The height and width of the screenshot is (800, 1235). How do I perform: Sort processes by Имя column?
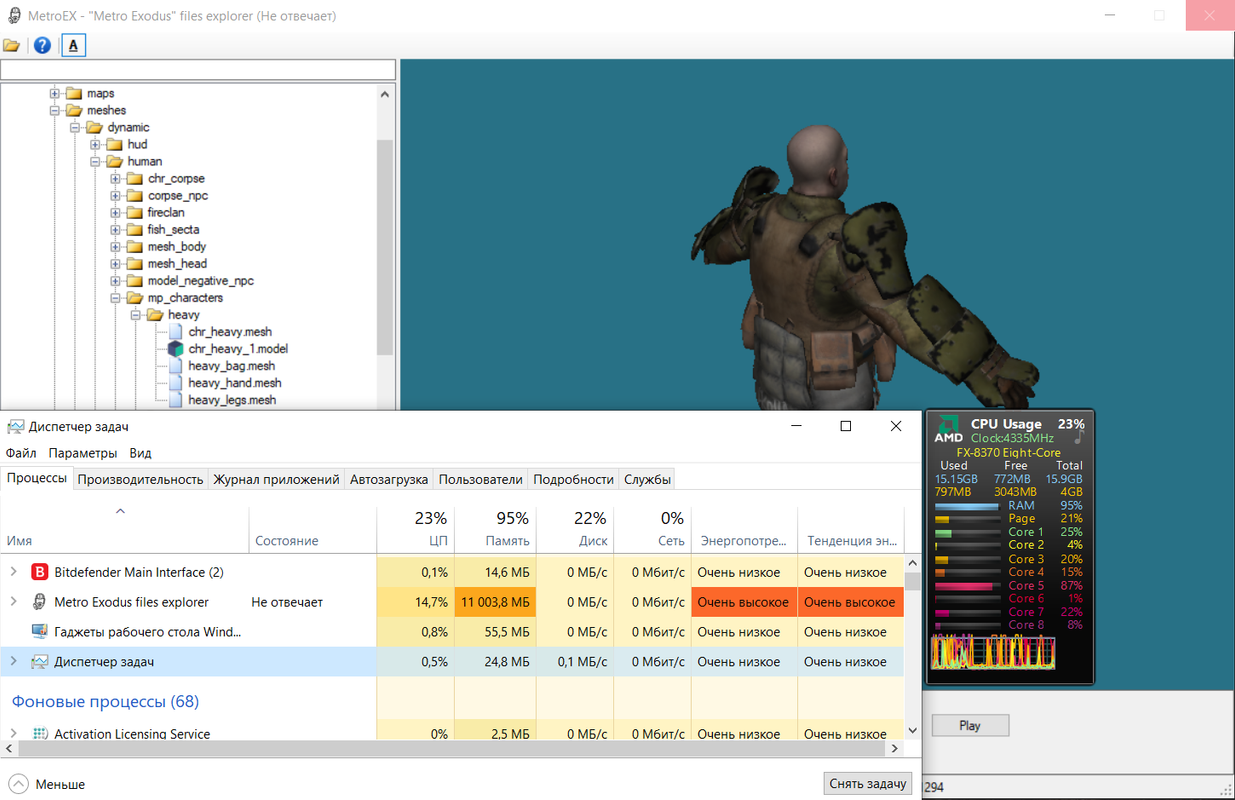point(124,530)
